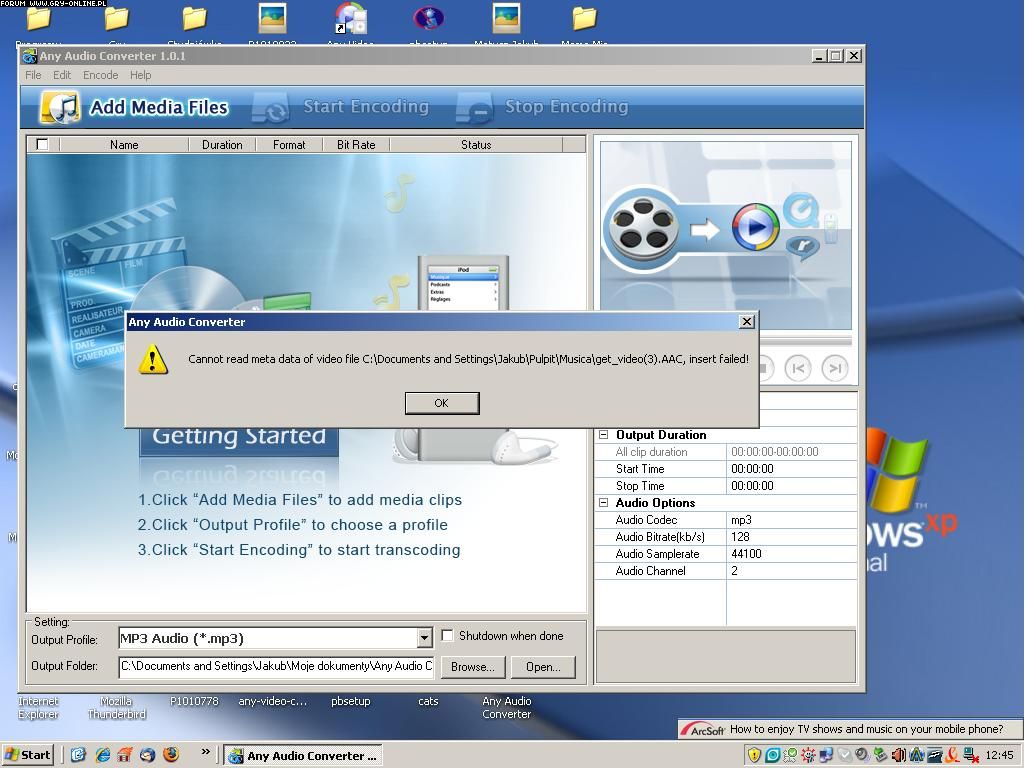Open the Mateusz Jakub image desktop icon
This screenshot has width=1025, height=768.
click(506, 18)
